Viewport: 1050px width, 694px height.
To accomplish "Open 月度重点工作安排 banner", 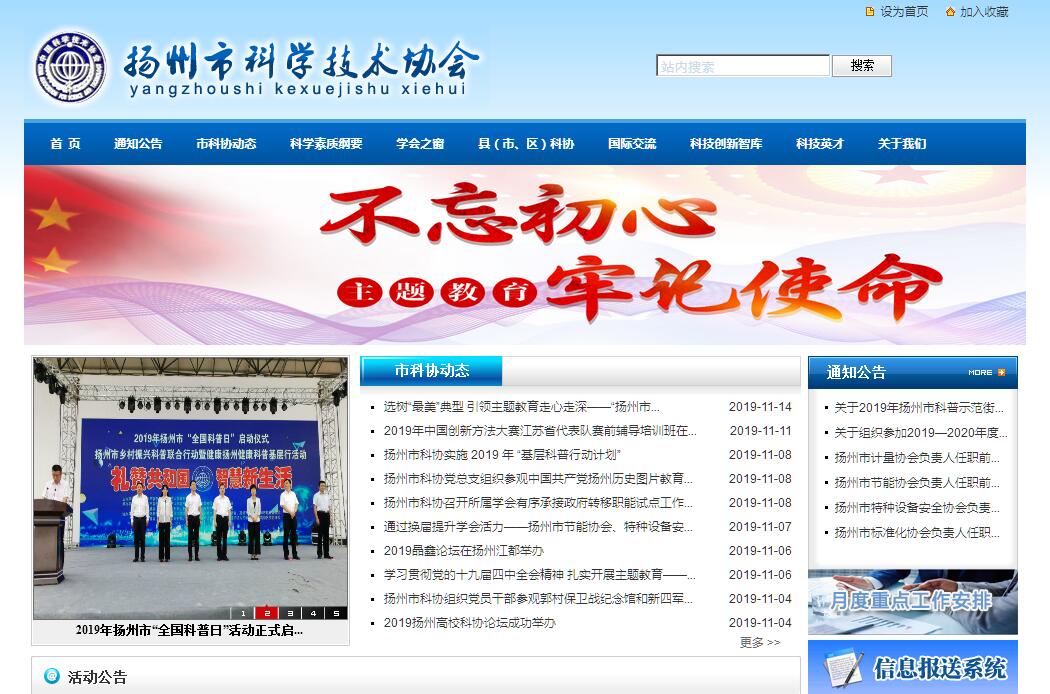I will pos(912,601).
